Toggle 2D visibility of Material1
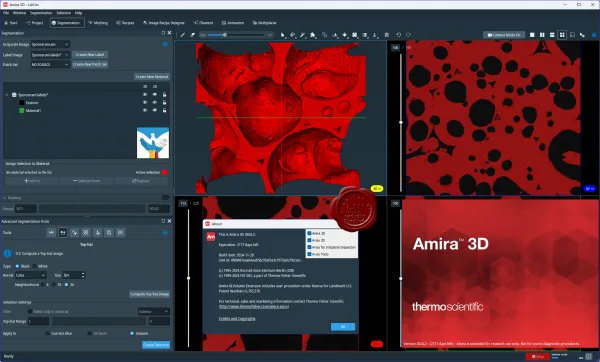Image resolution: width=600 pixels, height=362 pixels. click(155, 110)
